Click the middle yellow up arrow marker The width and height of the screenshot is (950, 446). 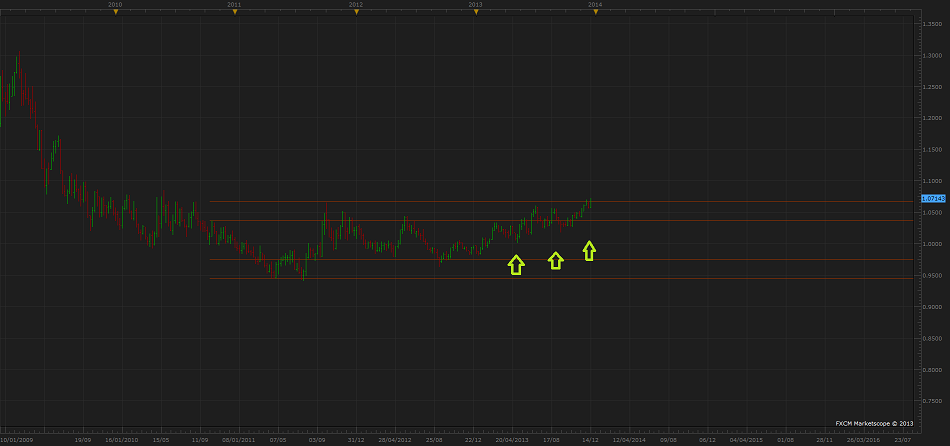point(556,260)
